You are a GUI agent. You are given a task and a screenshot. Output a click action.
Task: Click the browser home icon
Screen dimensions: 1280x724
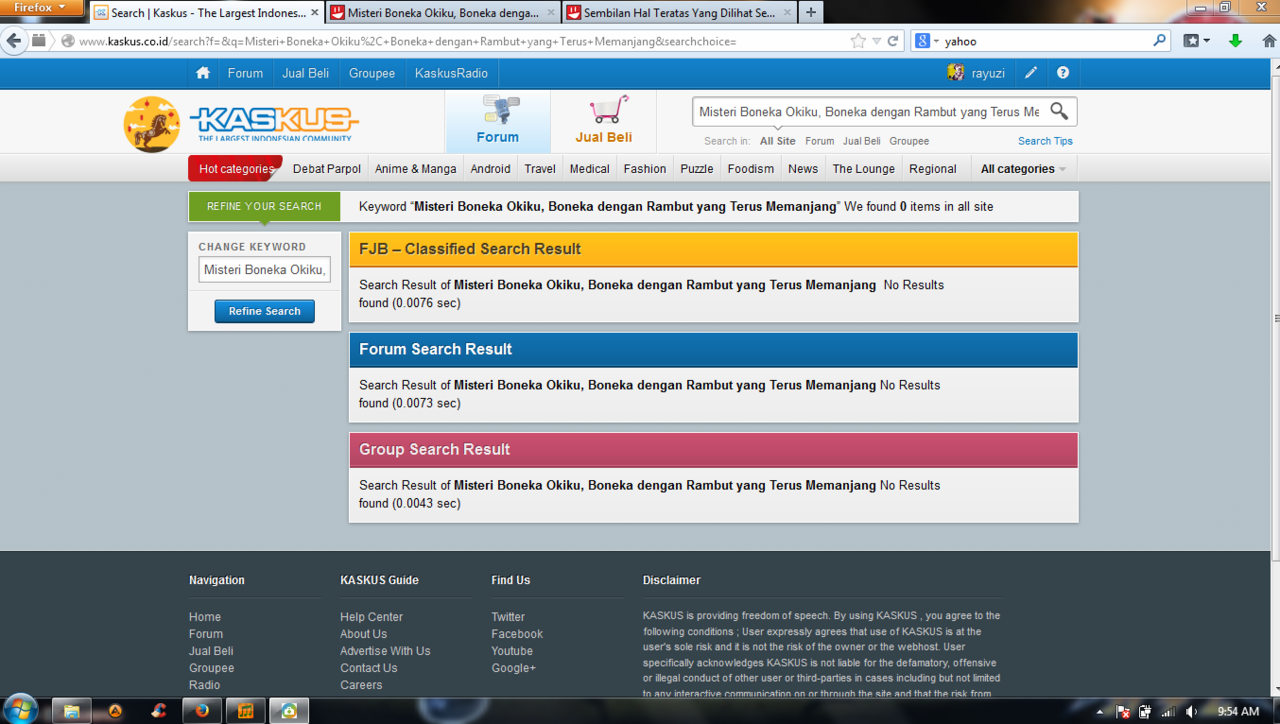pyautogui.click(x=1270, y=41)
